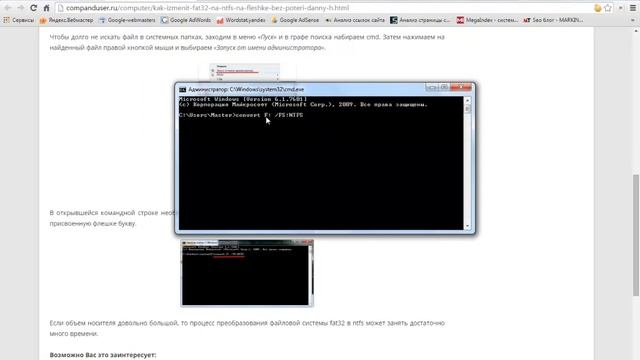The height and width of the screenshot is (360, 640).
Task: Minimize the cmd.exe window
Action: (x=432, y=87)
